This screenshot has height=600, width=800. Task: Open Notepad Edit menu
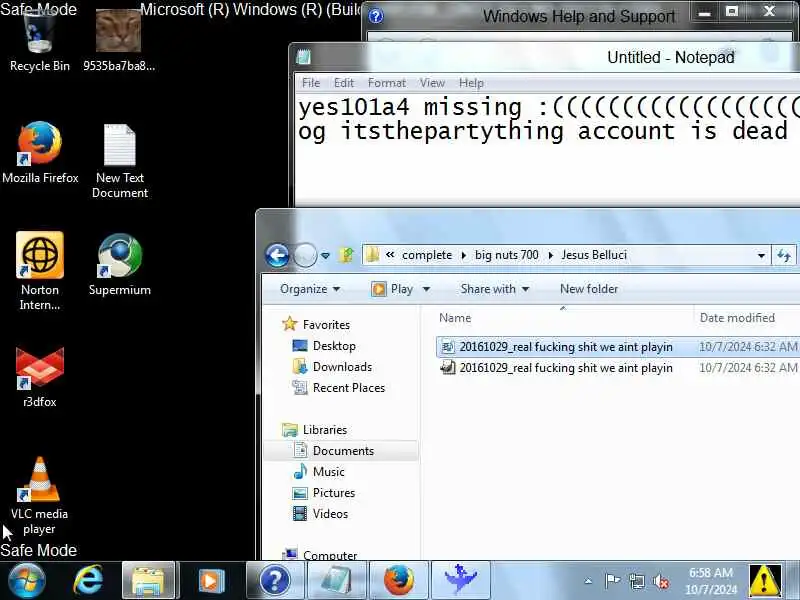click(x=344, y=83)
